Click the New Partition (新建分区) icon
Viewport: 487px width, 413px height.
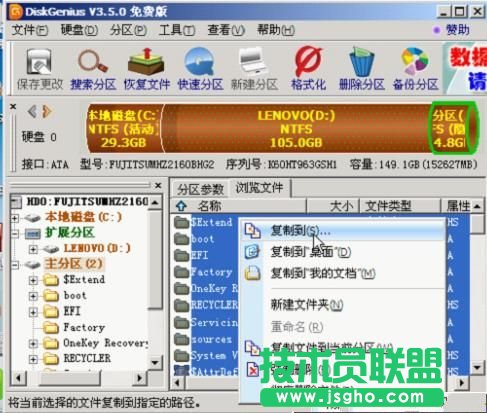(x=254, y=69)
